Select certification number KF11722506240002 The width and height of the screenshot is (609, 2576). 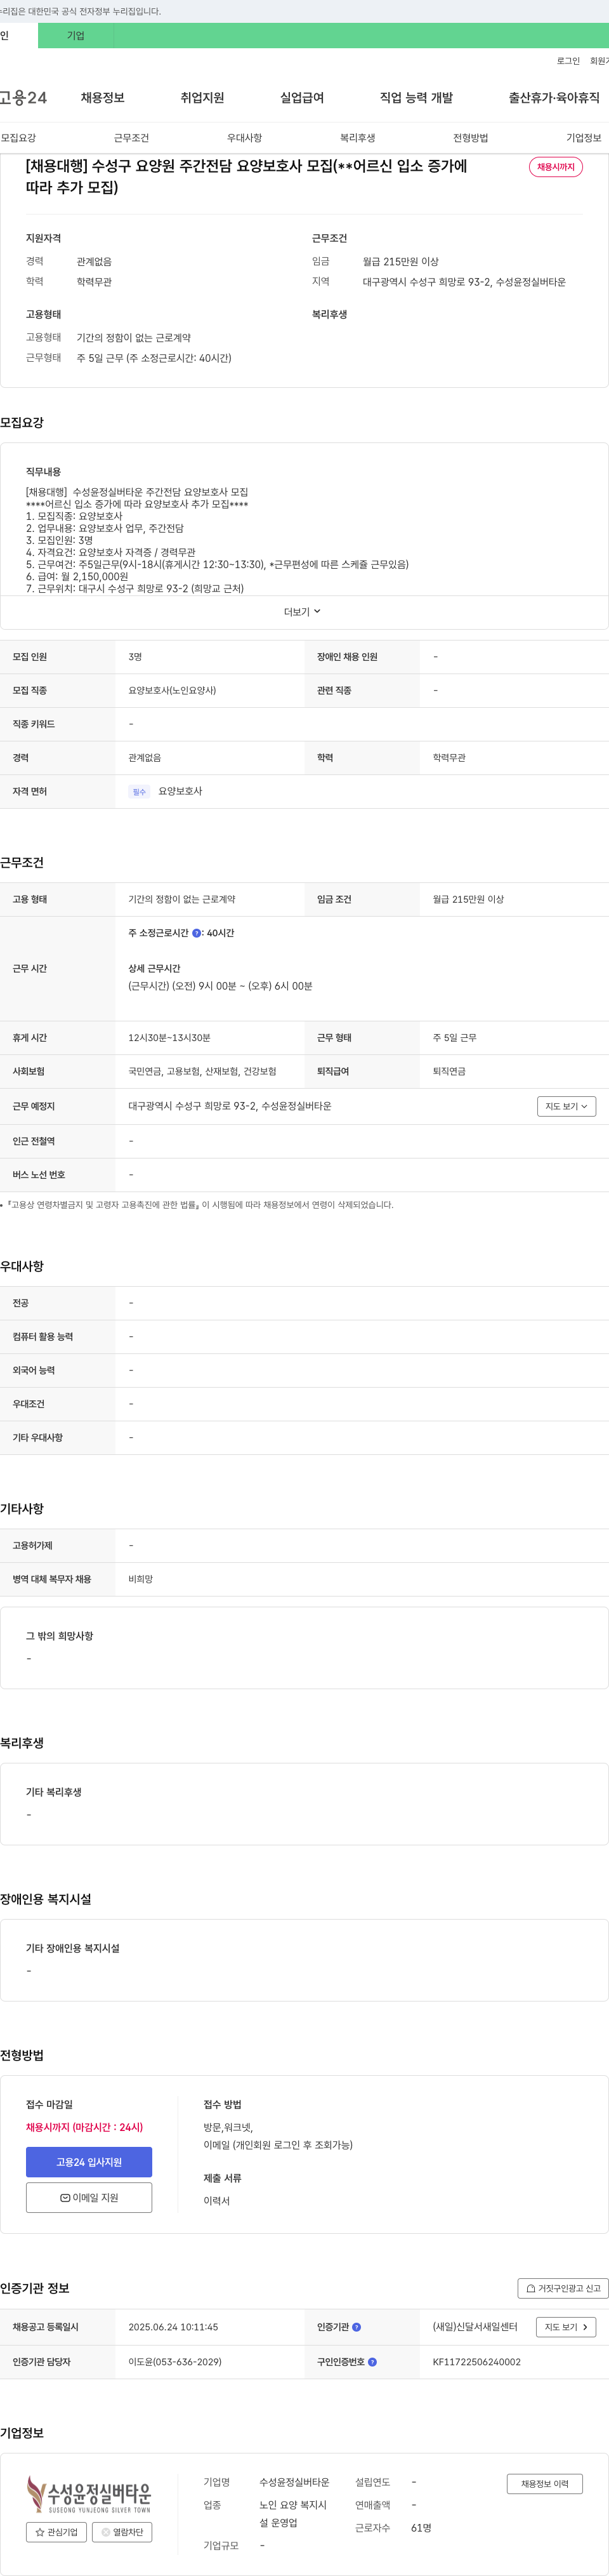pos(477,2362)
